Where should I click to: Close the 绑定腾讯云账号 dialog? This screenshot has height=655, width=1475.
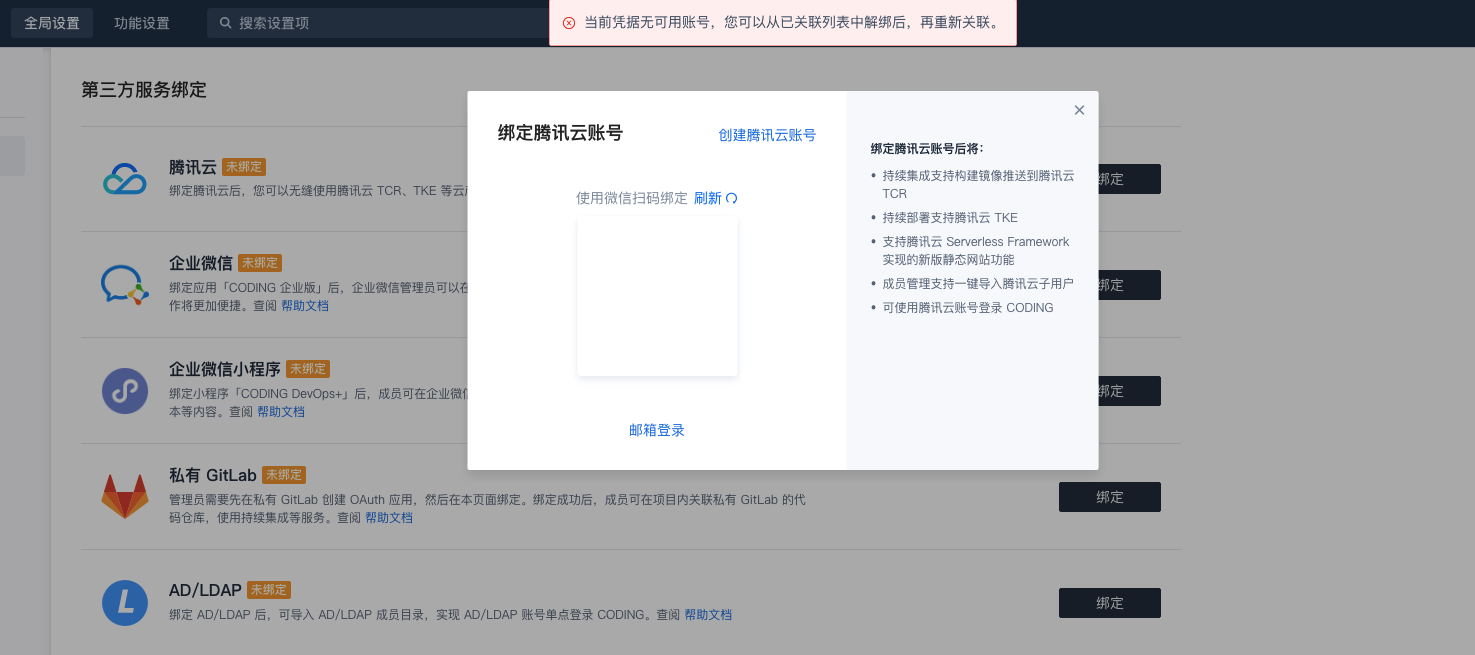(1079, 110)
